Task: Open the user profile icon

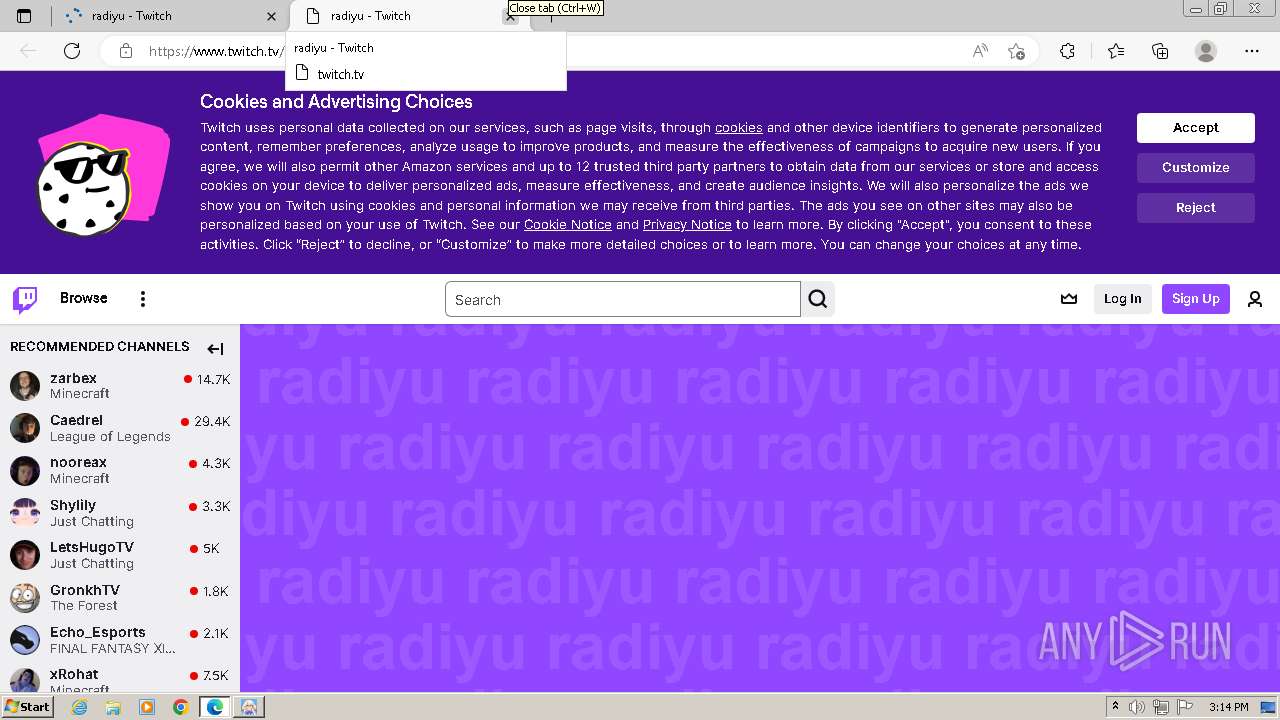Action: pos(1255,299)
